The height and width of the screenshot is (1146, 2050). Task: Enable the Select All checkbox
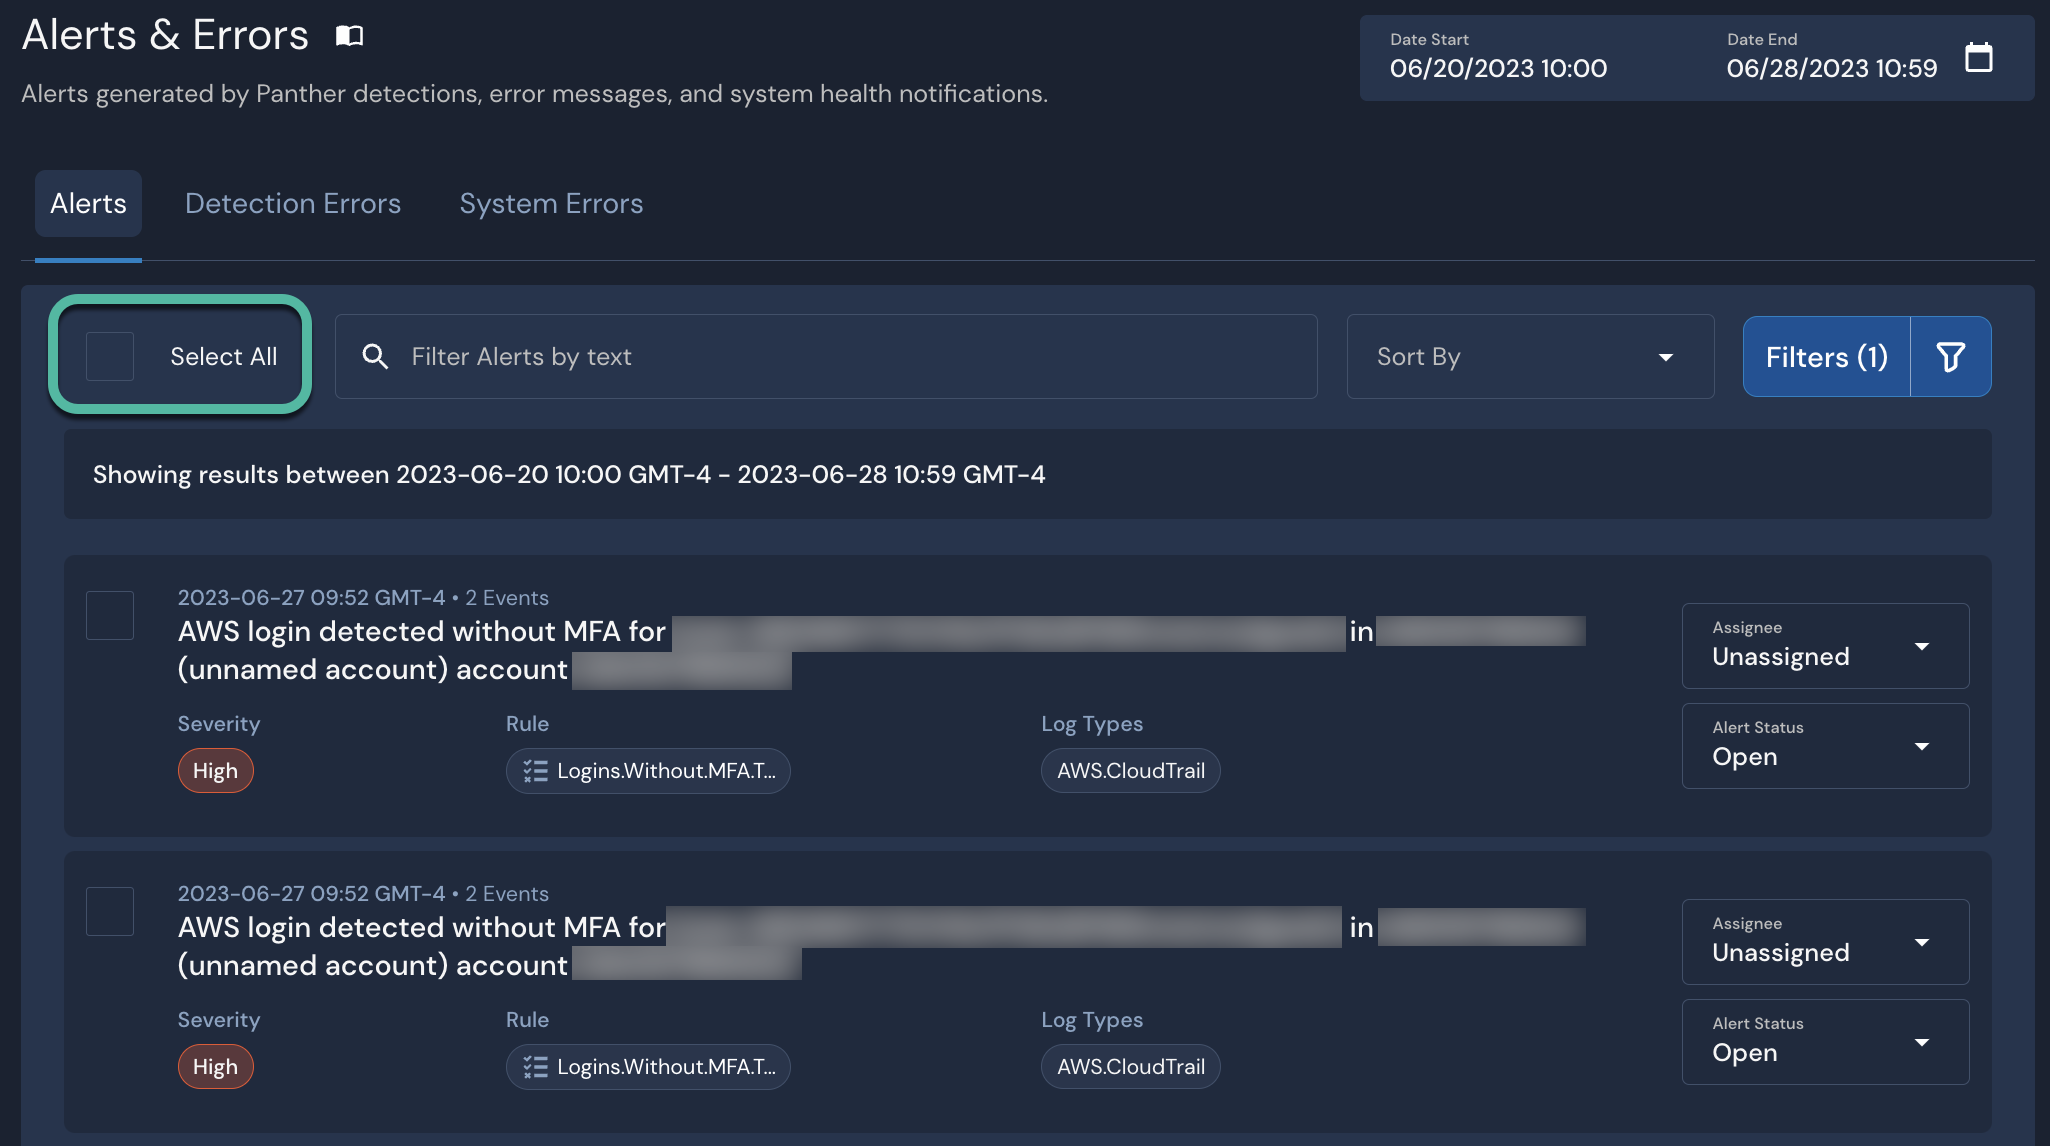[110, 356]
